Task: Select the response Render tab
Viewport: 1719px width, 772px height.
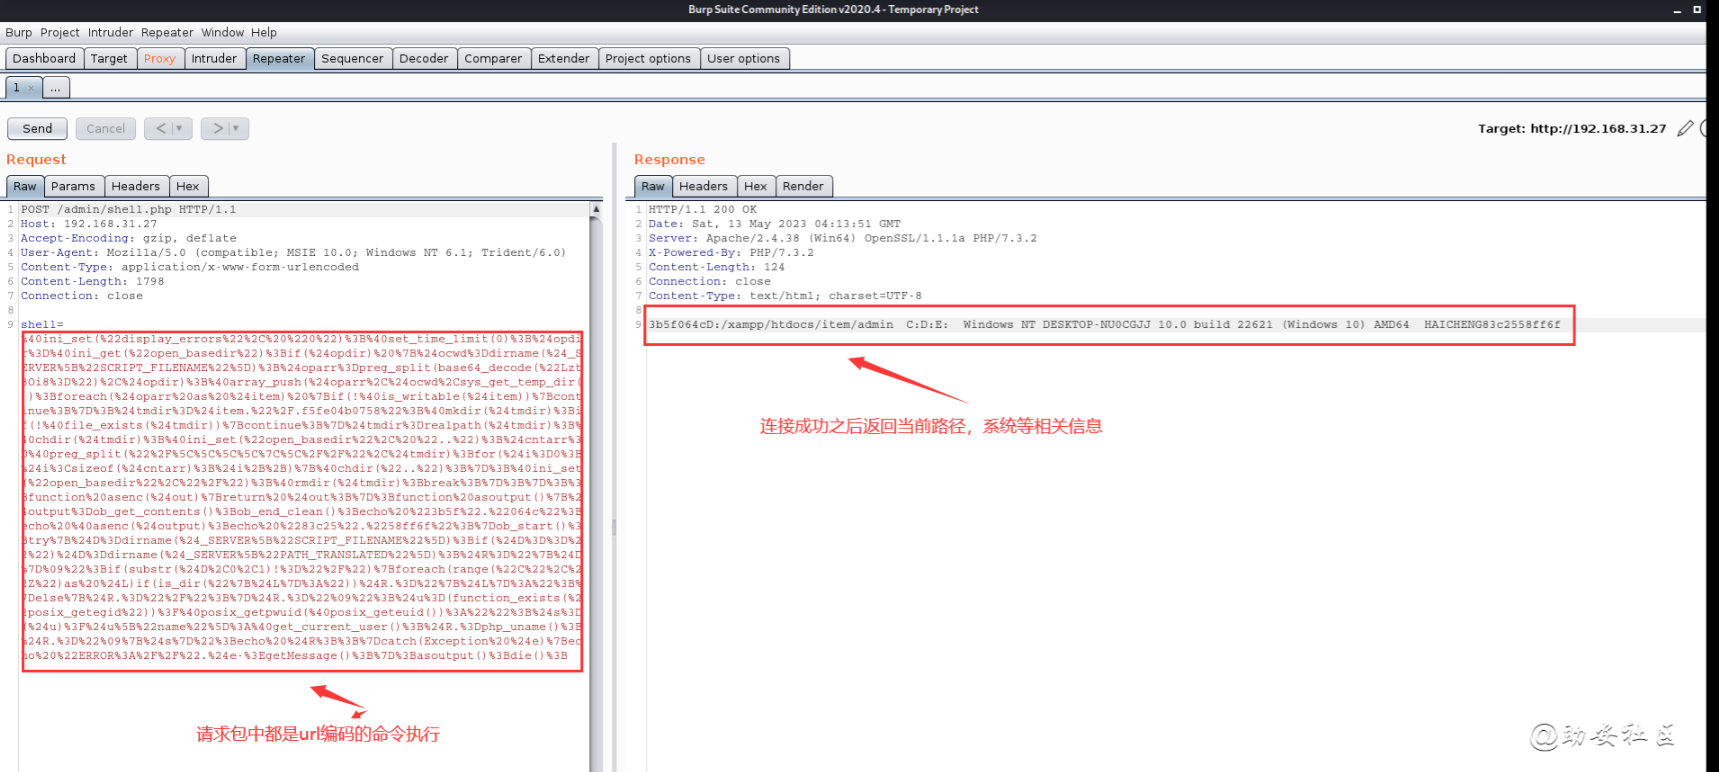Action: point(803,186)
